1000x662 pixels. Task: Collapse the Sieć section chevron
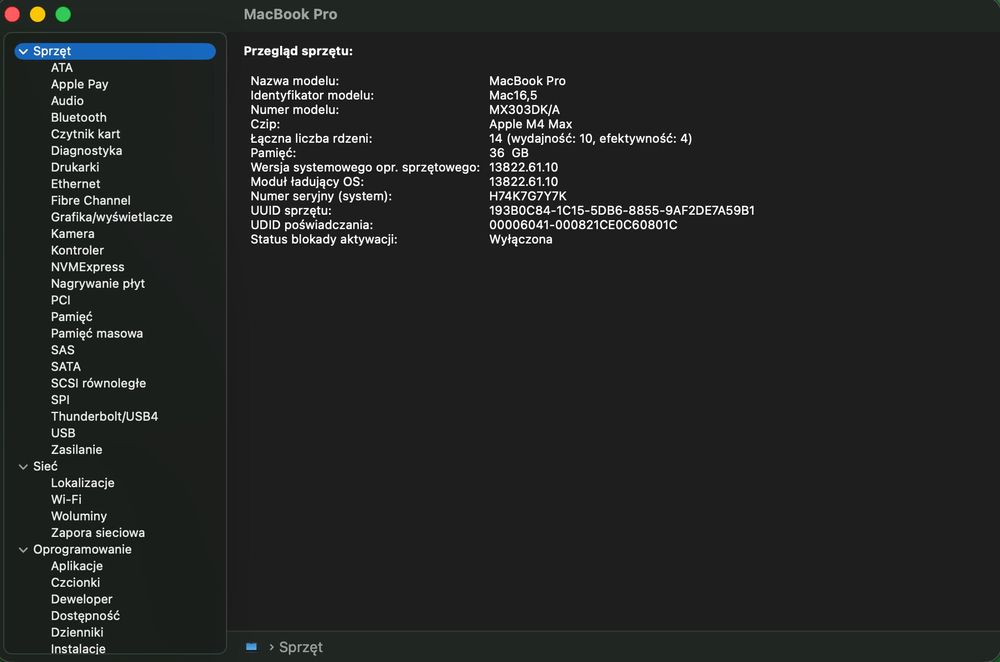23,466
